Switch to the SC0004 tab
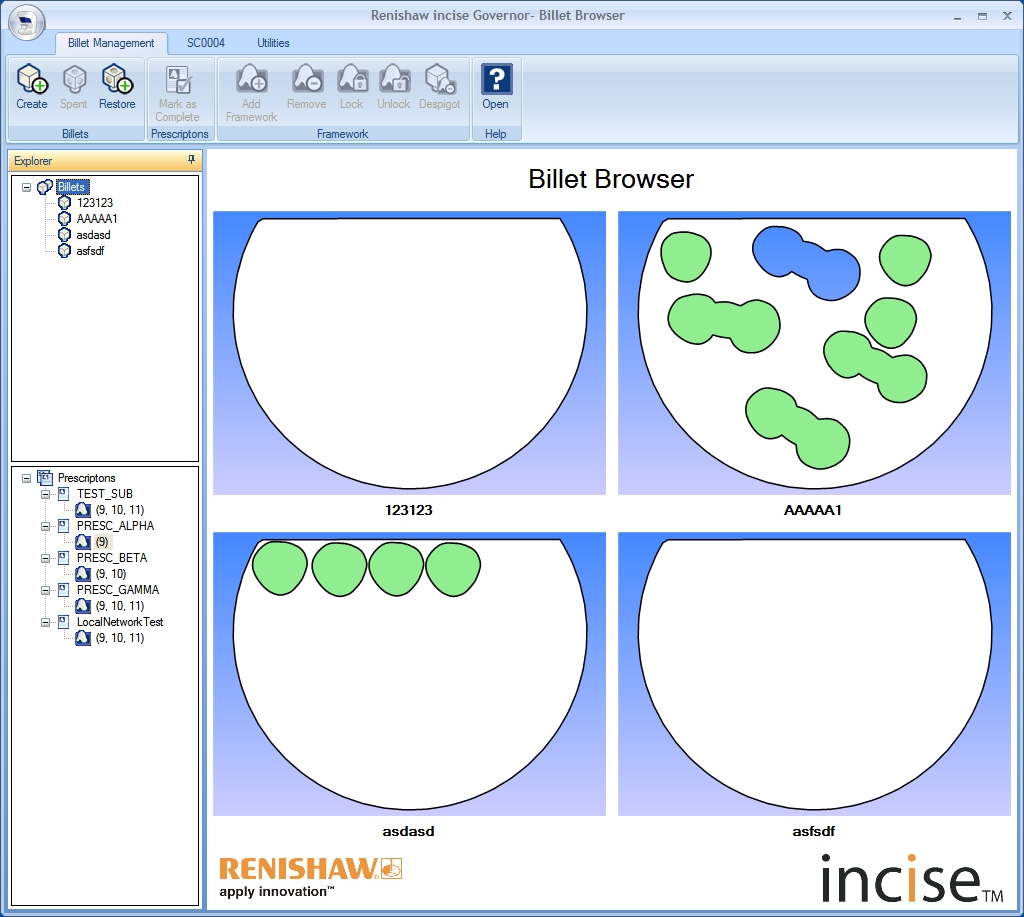 pos(206,43)
